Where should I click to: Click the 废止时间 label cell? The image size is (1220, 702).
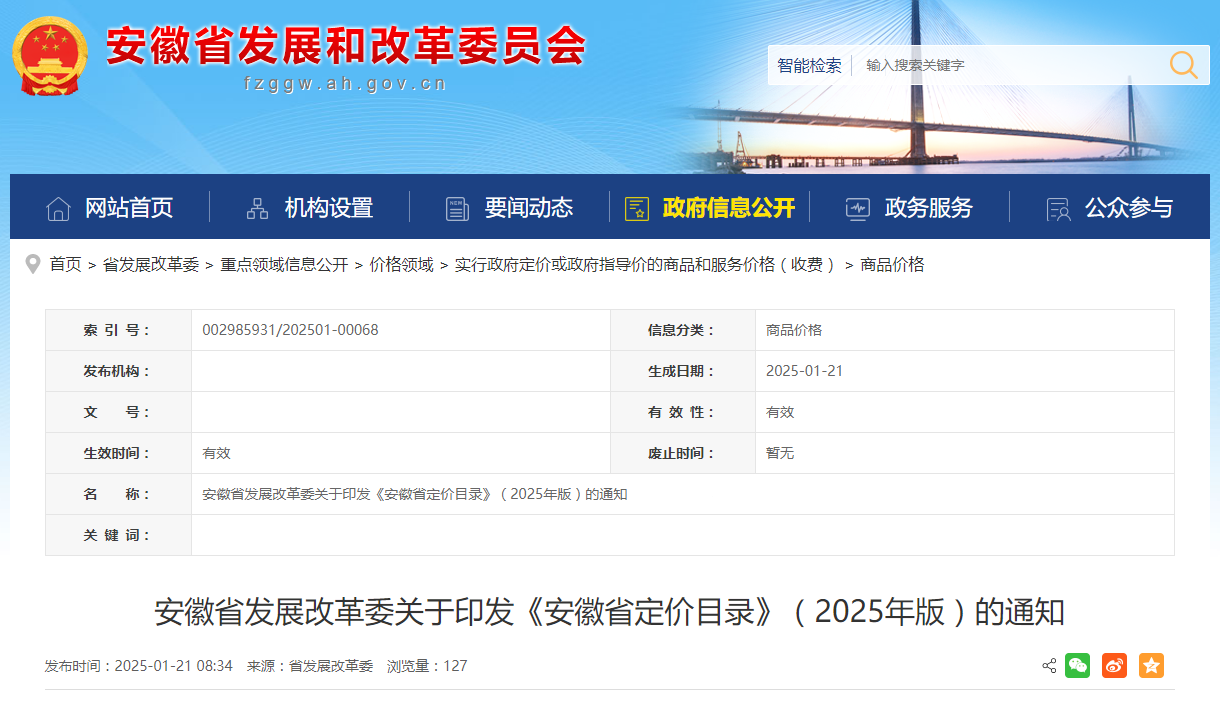pyautogui.click(x=682, y=453)
